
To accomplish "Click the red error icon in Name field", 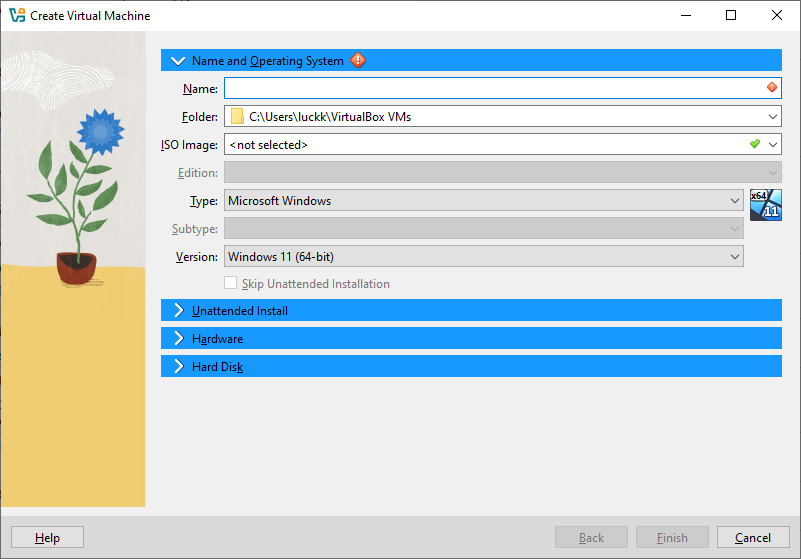I will tap(771, 88).
